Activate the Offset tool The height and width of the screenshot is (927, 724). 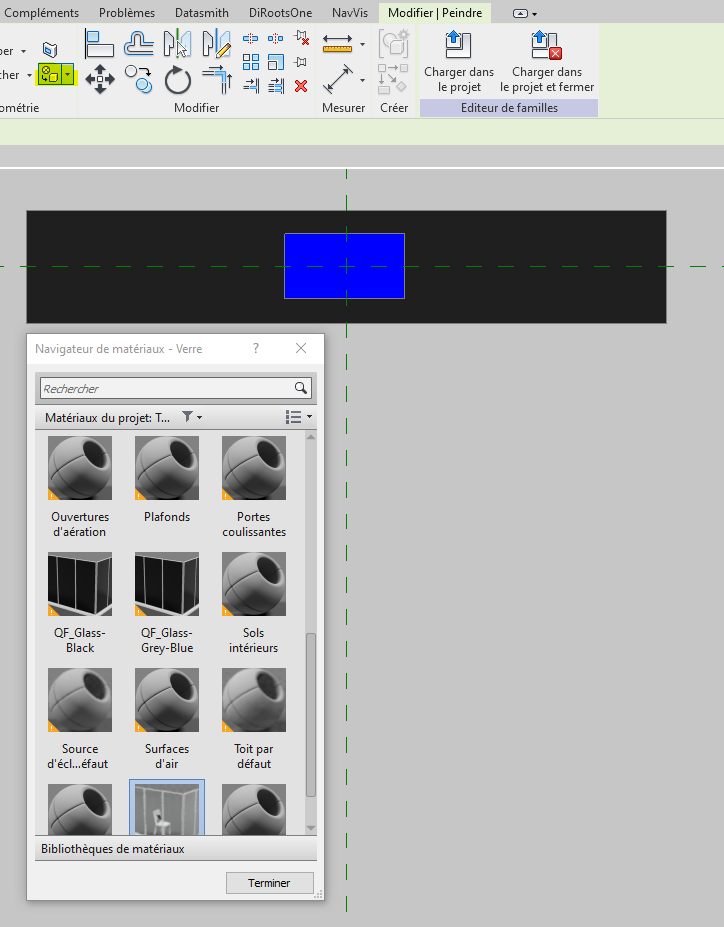tap(139, 45)
